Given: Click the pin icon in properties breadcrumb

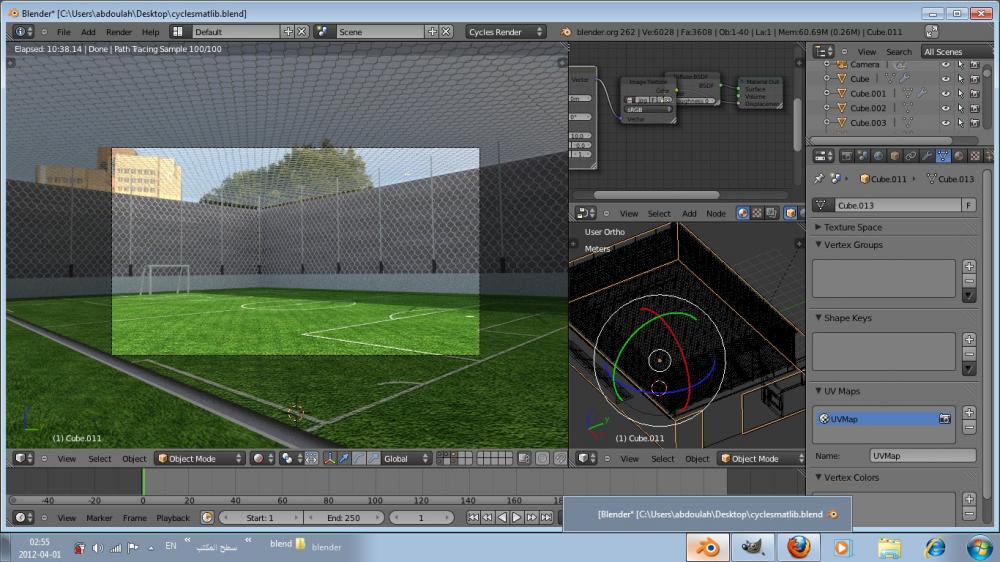Looking at the screenshot, I should coord(820,179).
